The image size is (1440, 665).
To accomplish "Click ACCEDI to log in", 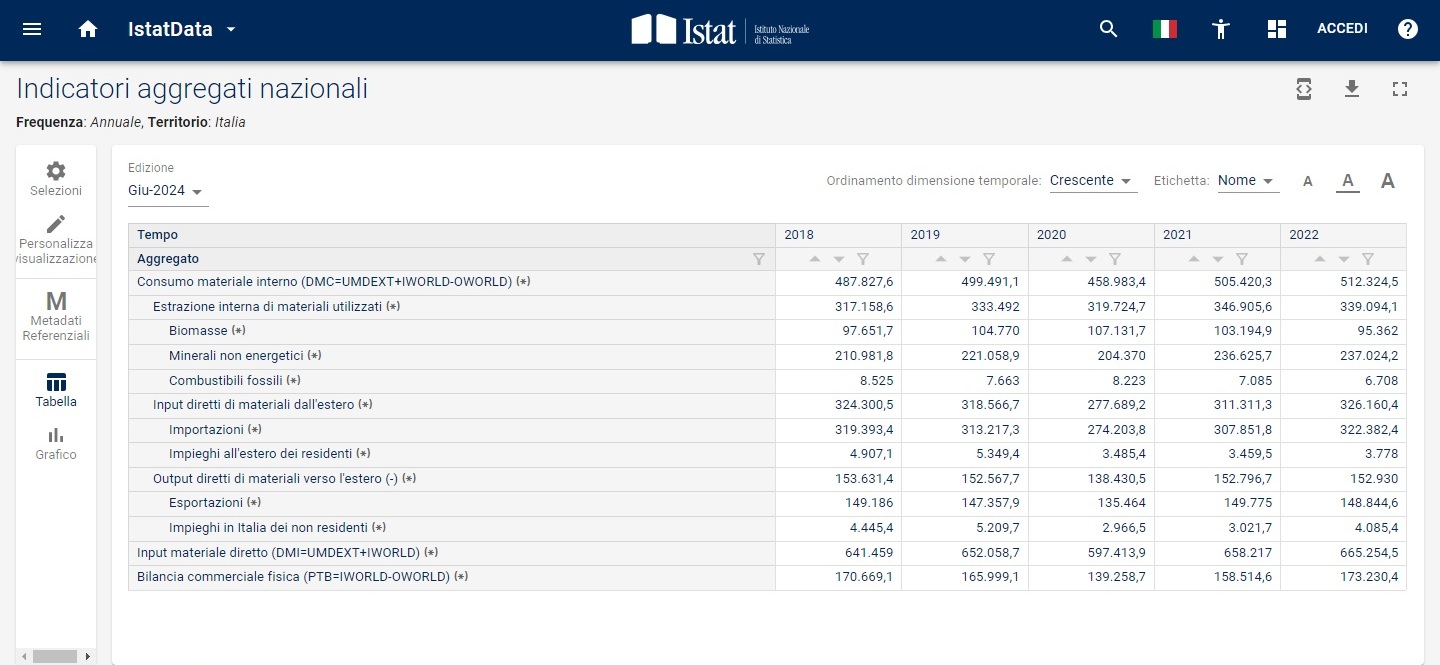I will tap(1342, 29).
